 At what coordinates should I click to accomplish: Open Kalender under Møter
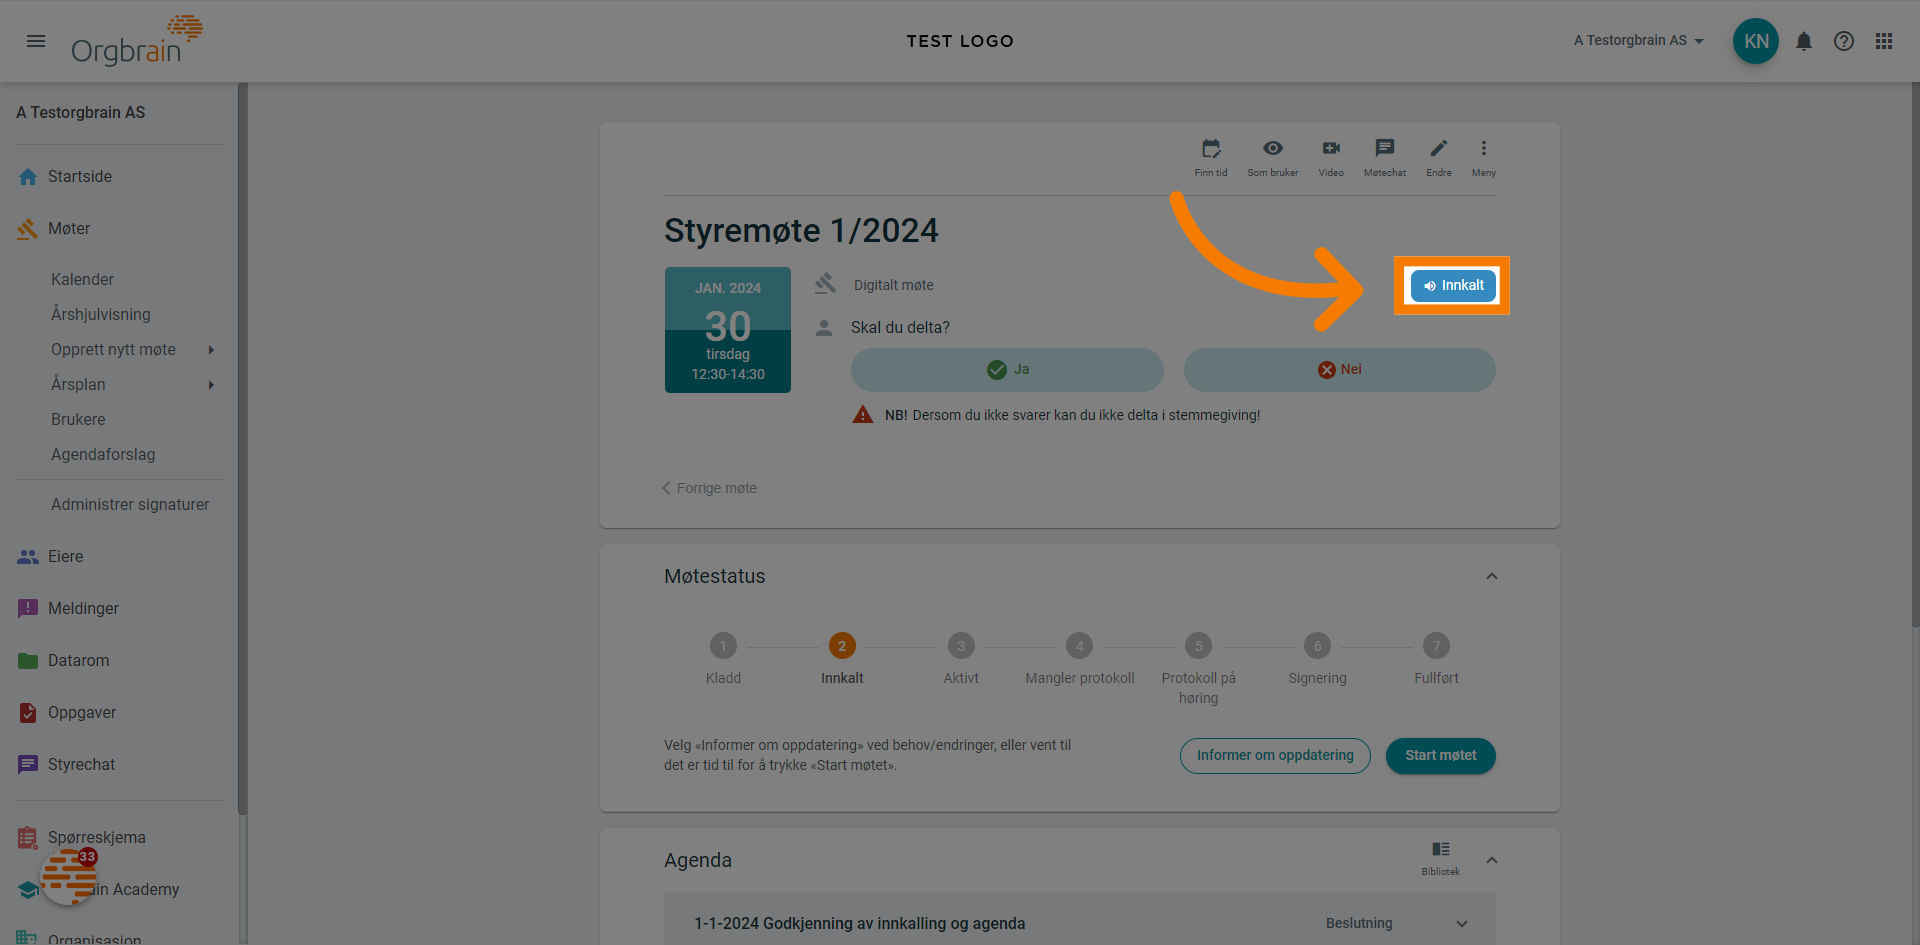point(82,280)
